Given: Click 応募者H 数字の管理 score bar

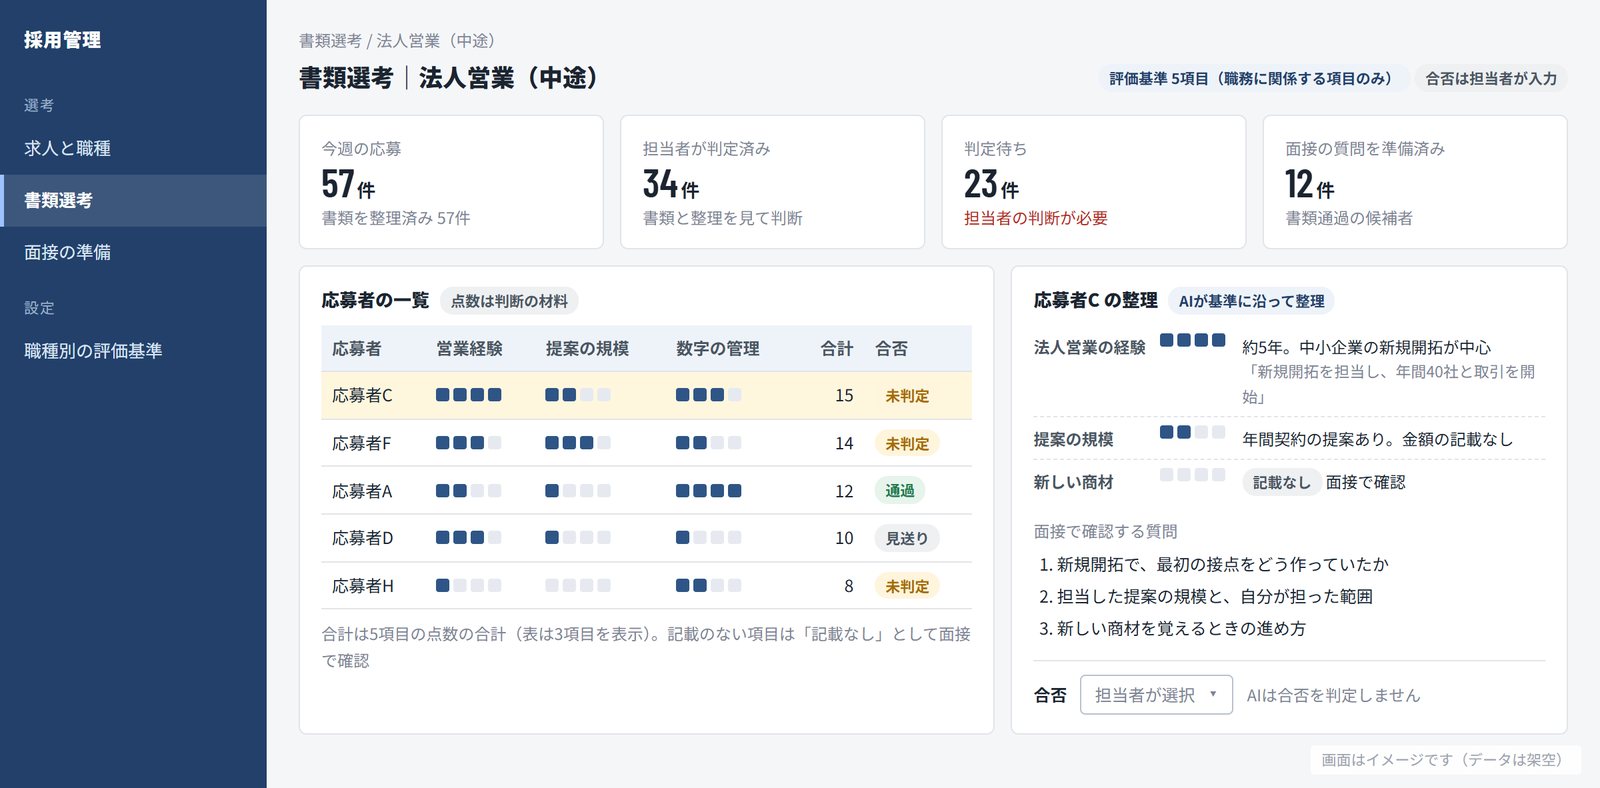Looking at the screenshot, I should click(708, 586).
